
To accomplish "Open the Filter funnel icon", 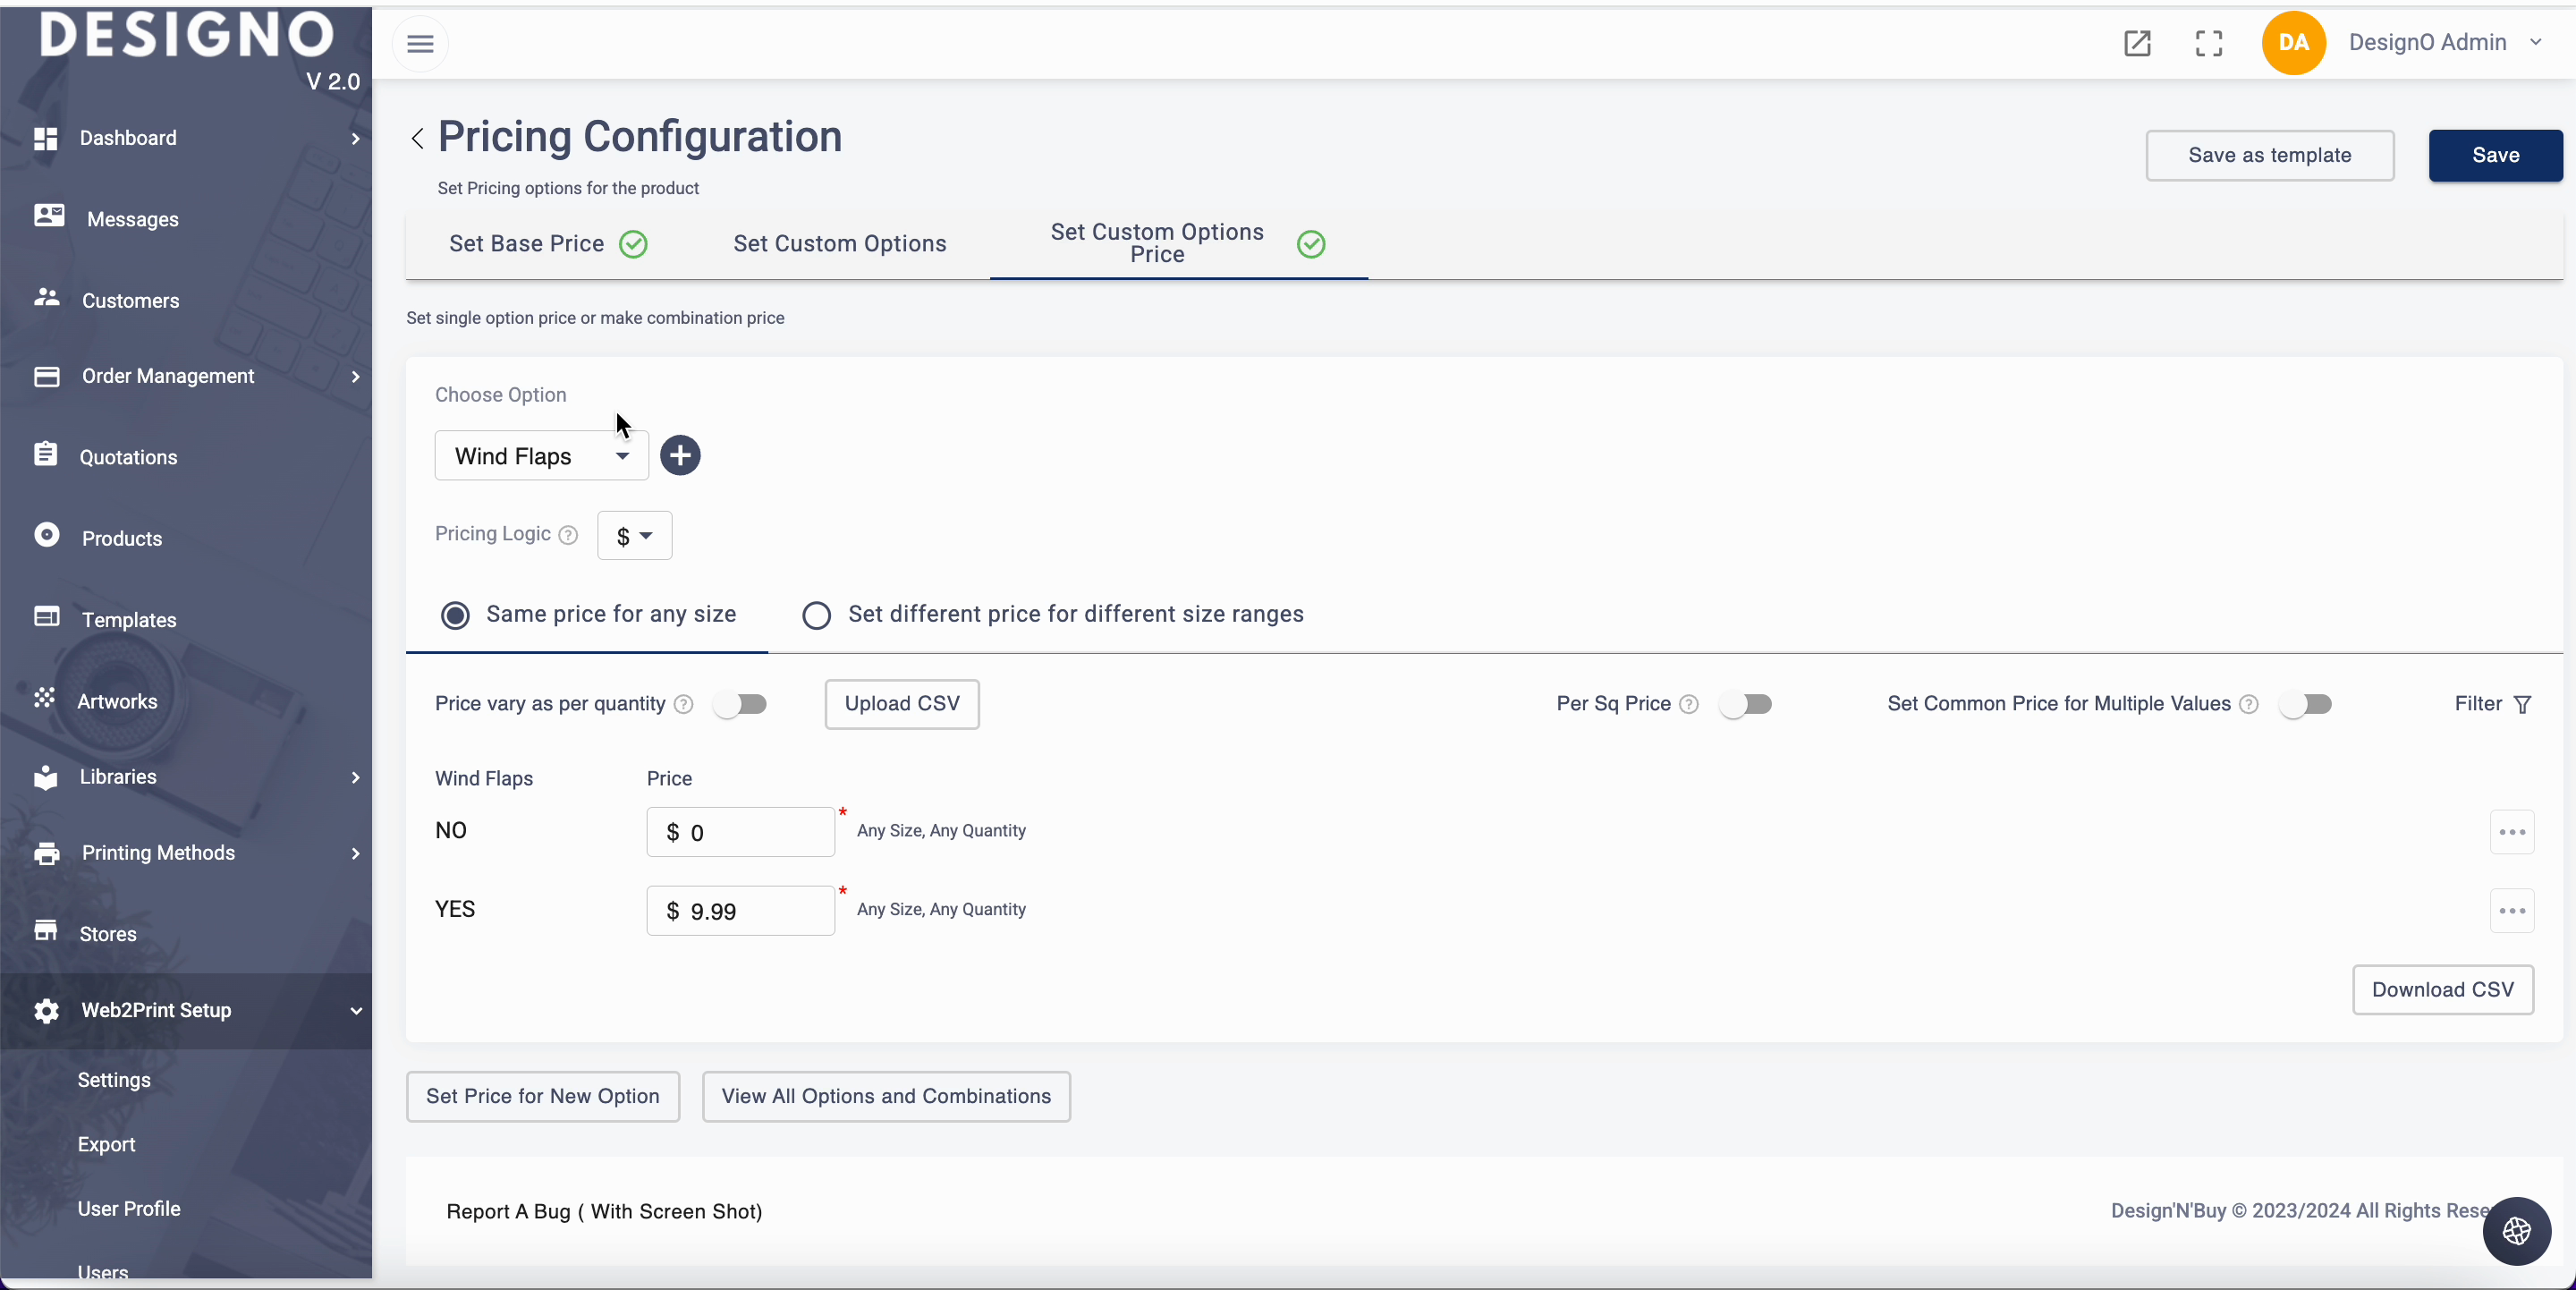I will [x=2523, y=705].
